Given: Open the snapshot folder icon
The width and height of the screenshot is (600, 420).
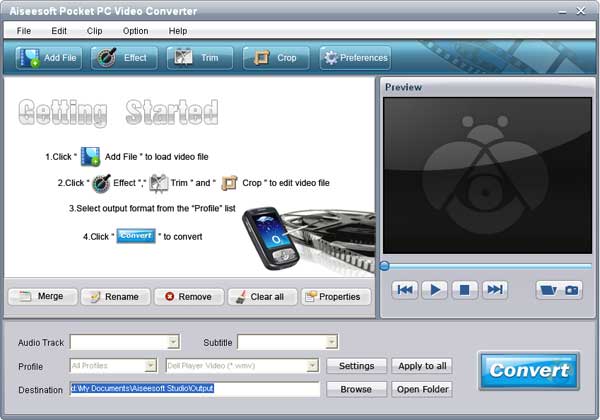Looking at the screenshot, I should [548, 290].
